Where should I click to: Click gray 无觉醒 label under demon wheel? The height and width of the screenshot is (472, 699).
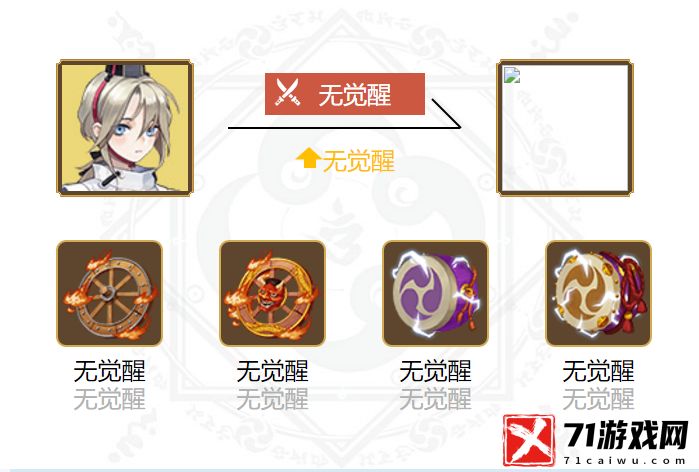tap(272, 399)
